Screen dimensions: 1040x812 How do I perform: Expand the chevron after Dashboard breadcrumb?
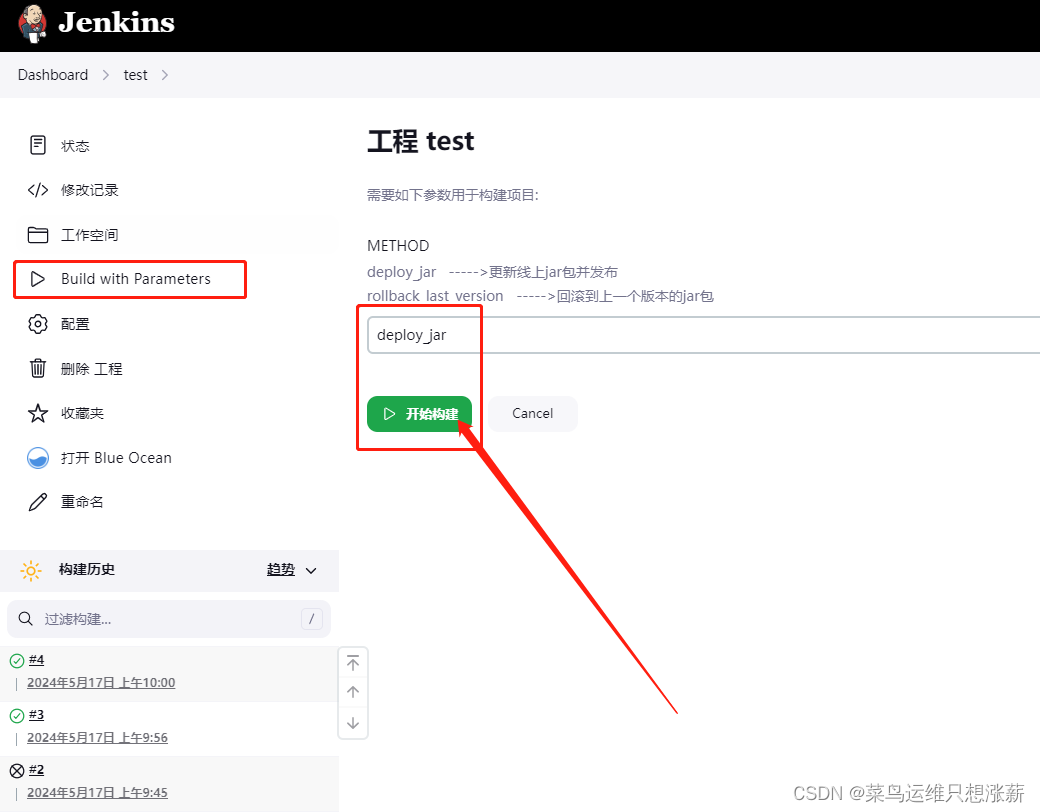click(x=105, y=75)
